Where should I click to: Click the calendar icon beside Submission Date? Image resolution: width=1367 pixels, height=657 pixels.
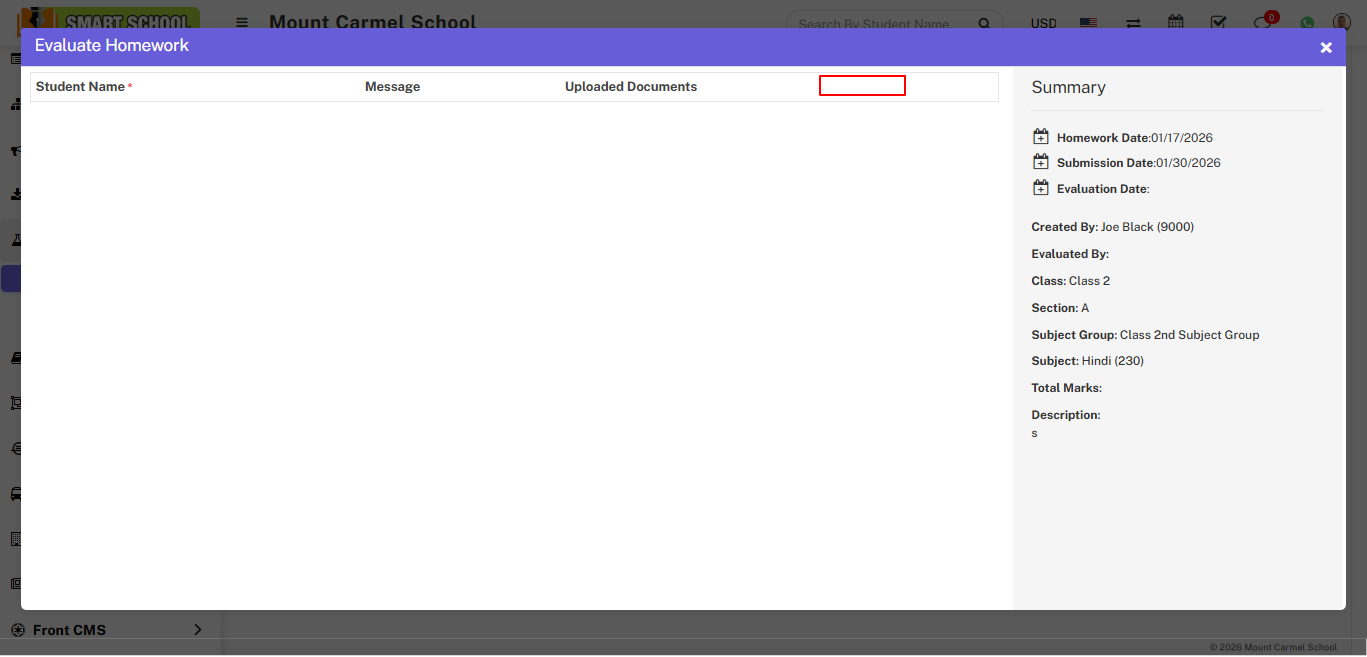1041,162
